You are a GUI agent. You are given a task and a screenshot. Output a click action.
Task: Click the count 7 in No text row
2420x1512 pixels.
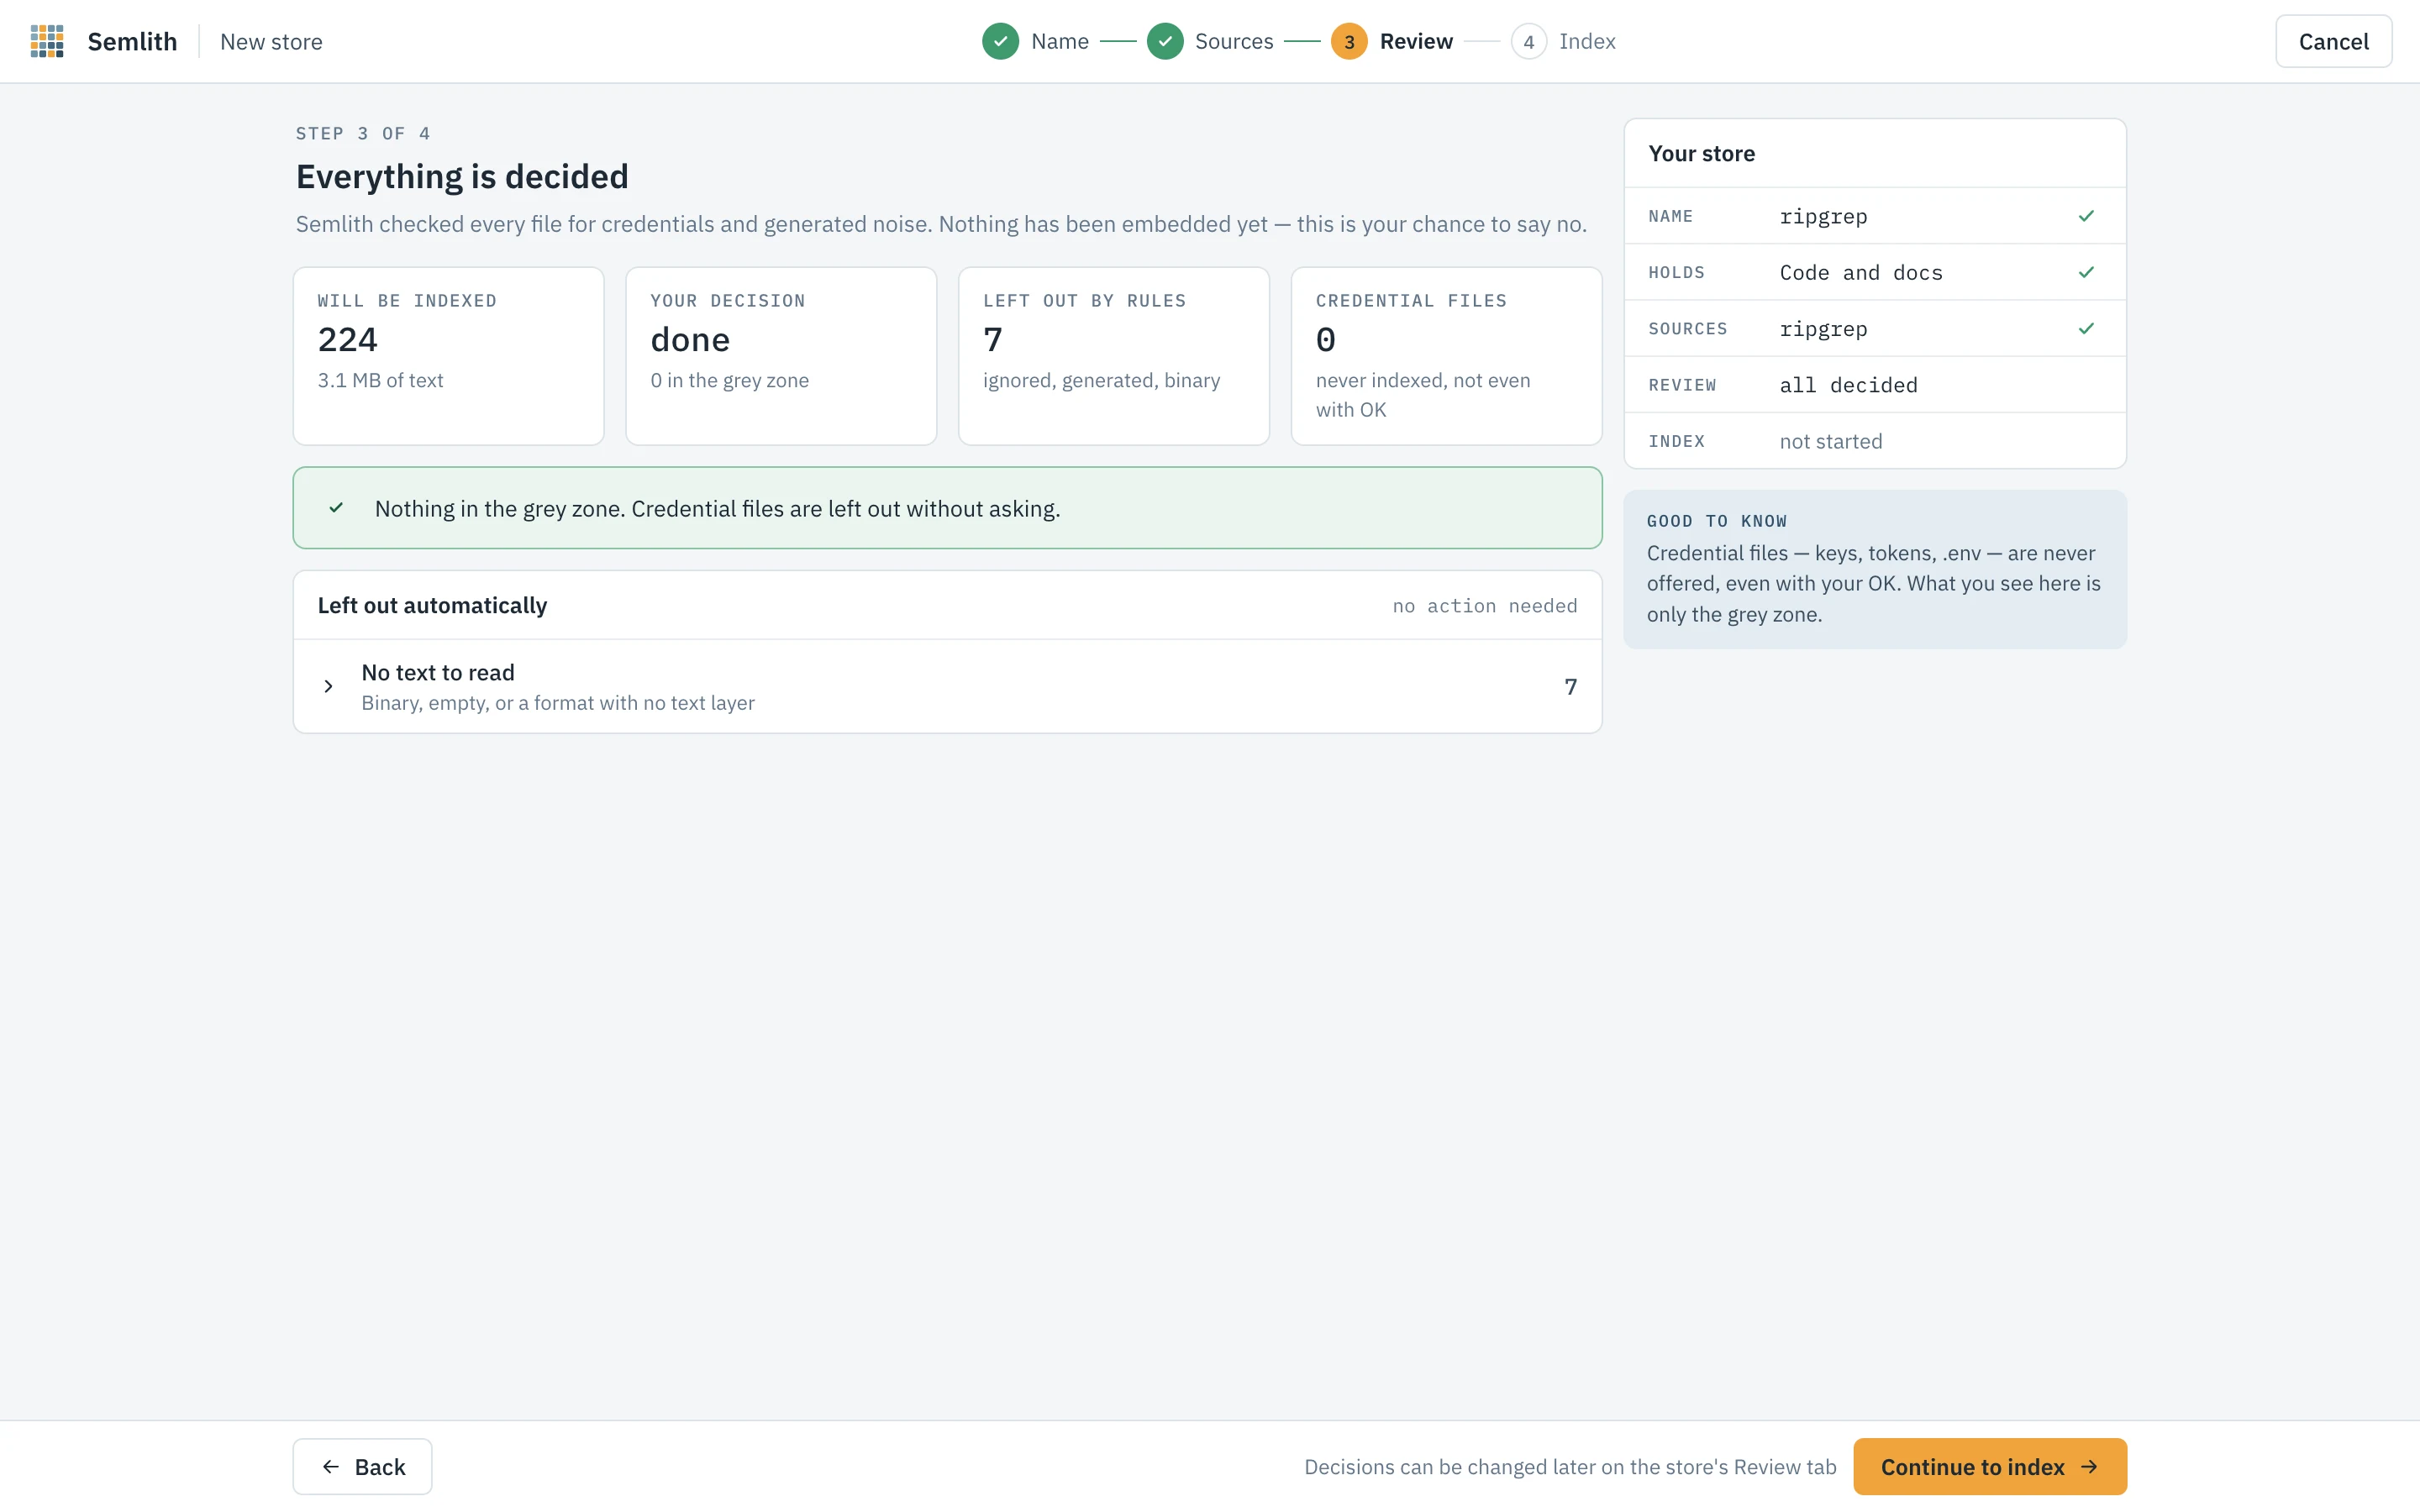(x=1570, y=686)
